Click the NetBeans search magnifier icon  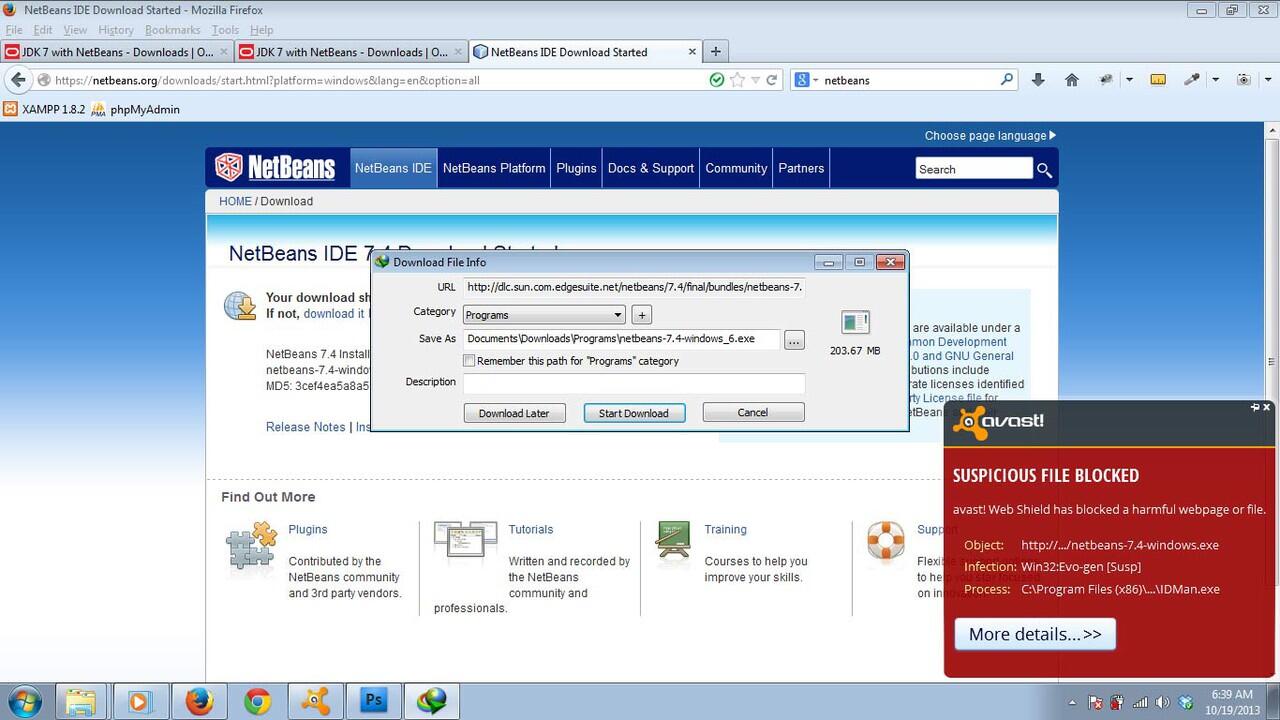coord(1044,170)
